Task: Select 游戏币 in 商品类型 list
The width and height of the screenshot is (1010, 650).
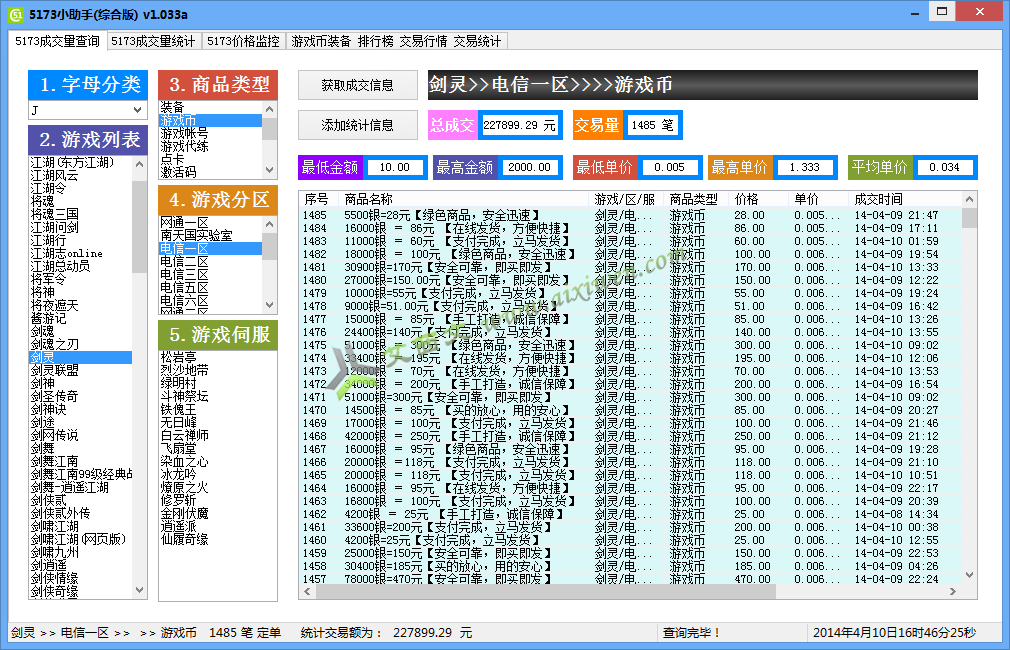Action: (x=211, y=120)
